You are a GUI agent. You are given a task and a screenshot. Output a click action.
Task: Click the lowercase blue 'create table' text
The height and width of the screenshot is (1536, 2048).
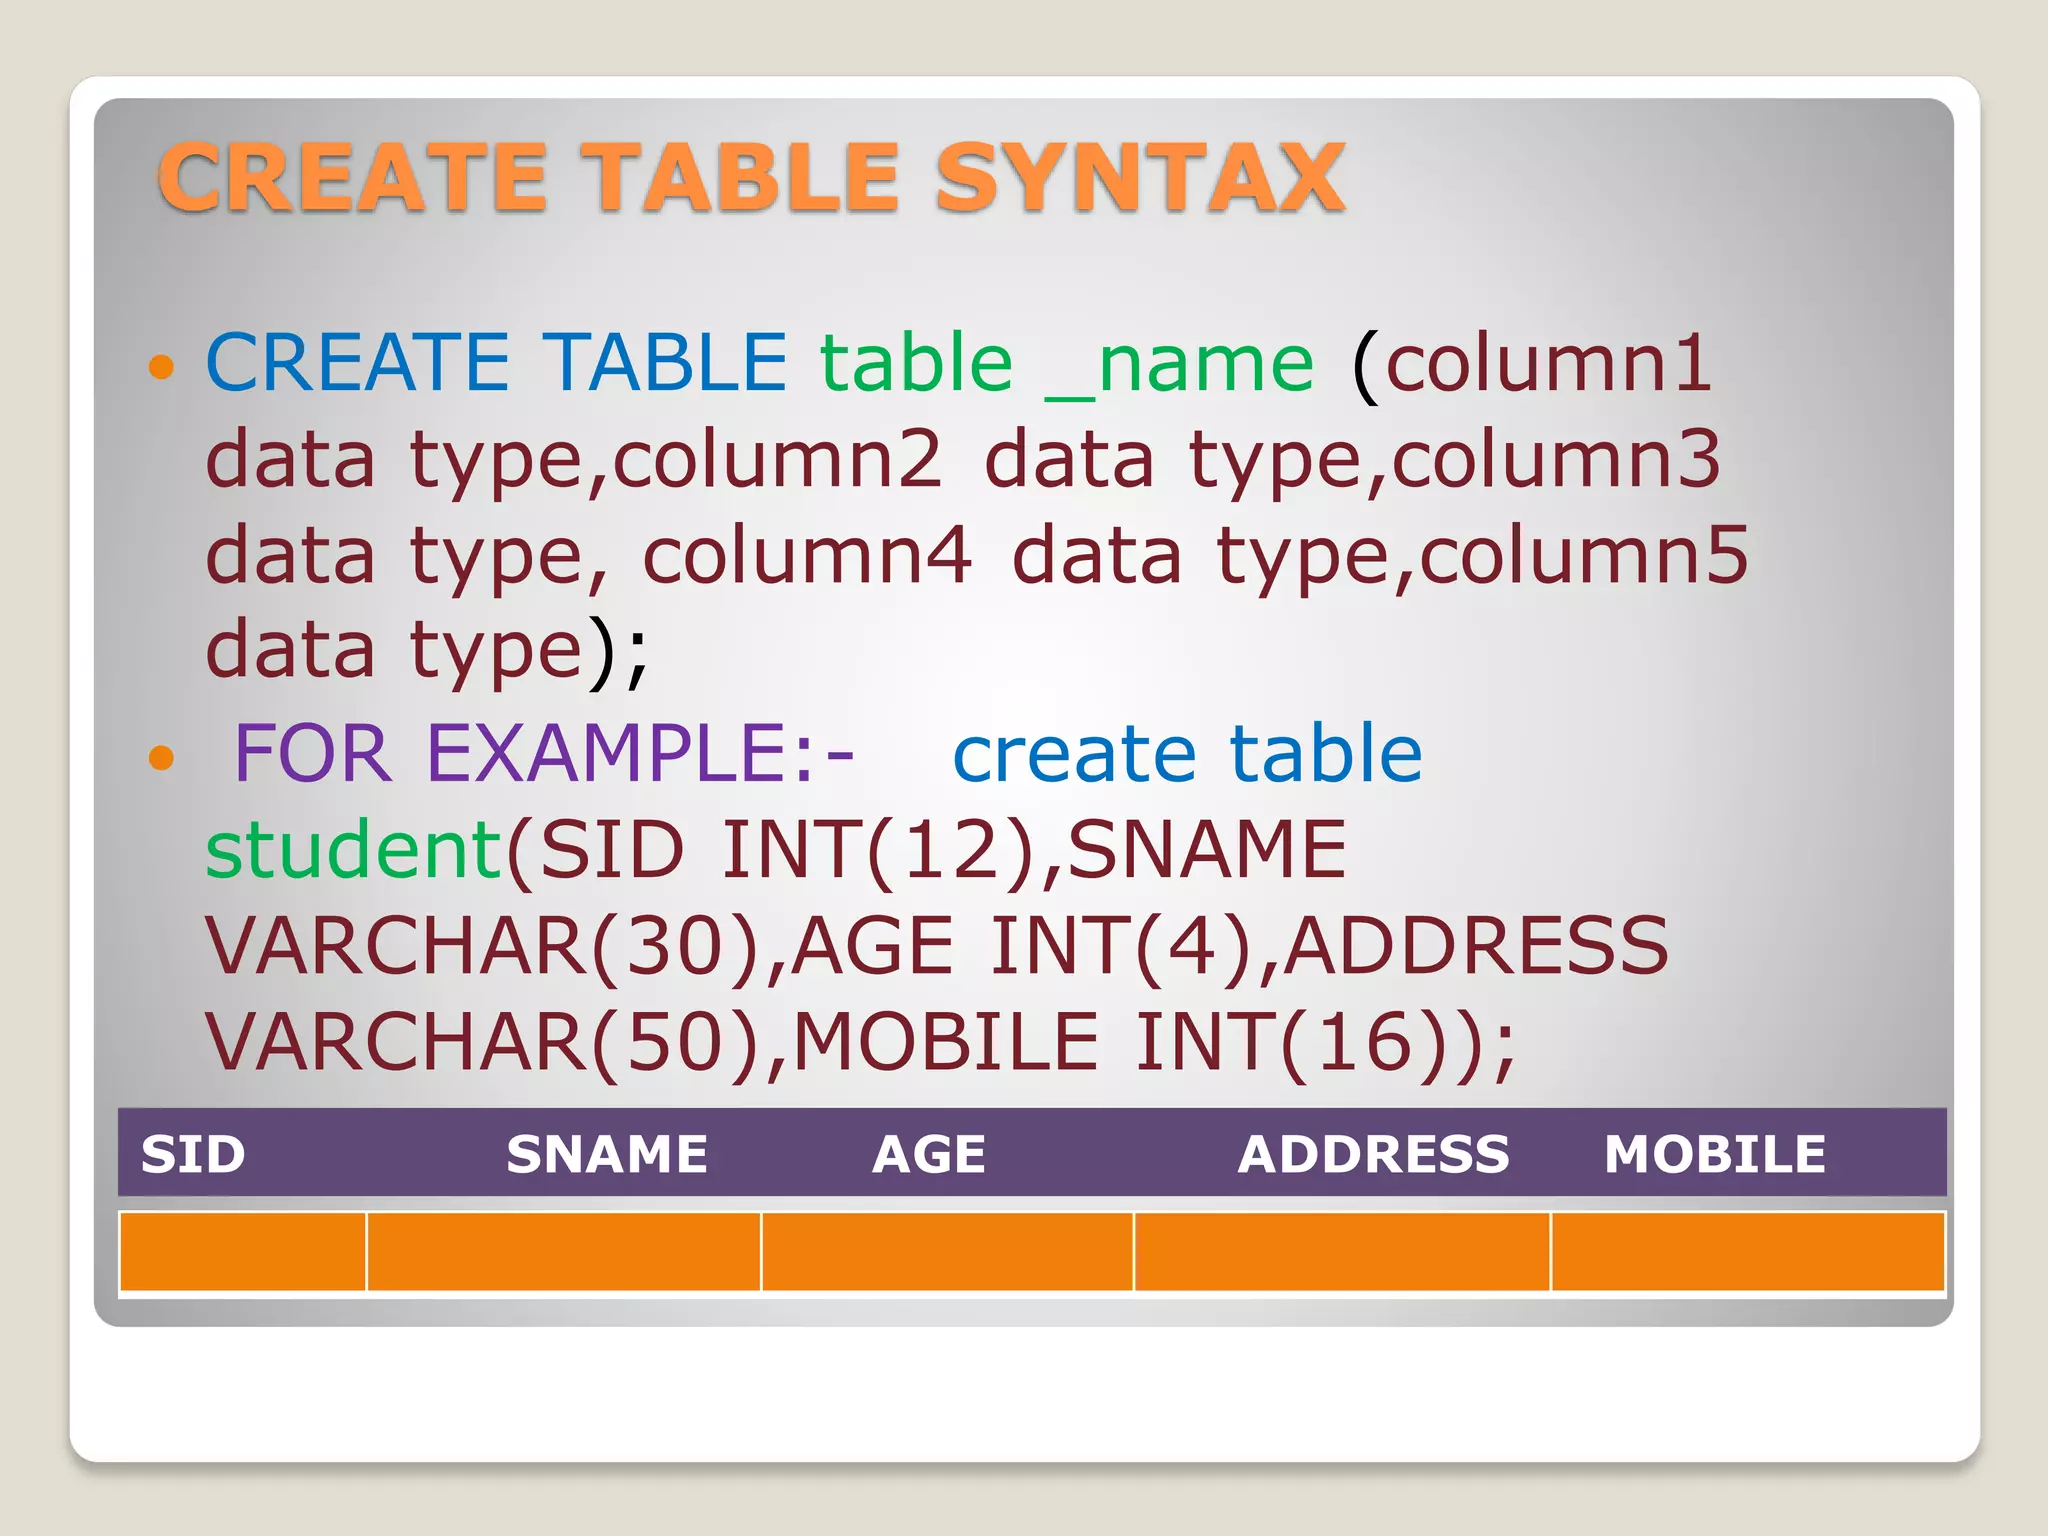click(x=1187, y=752)
